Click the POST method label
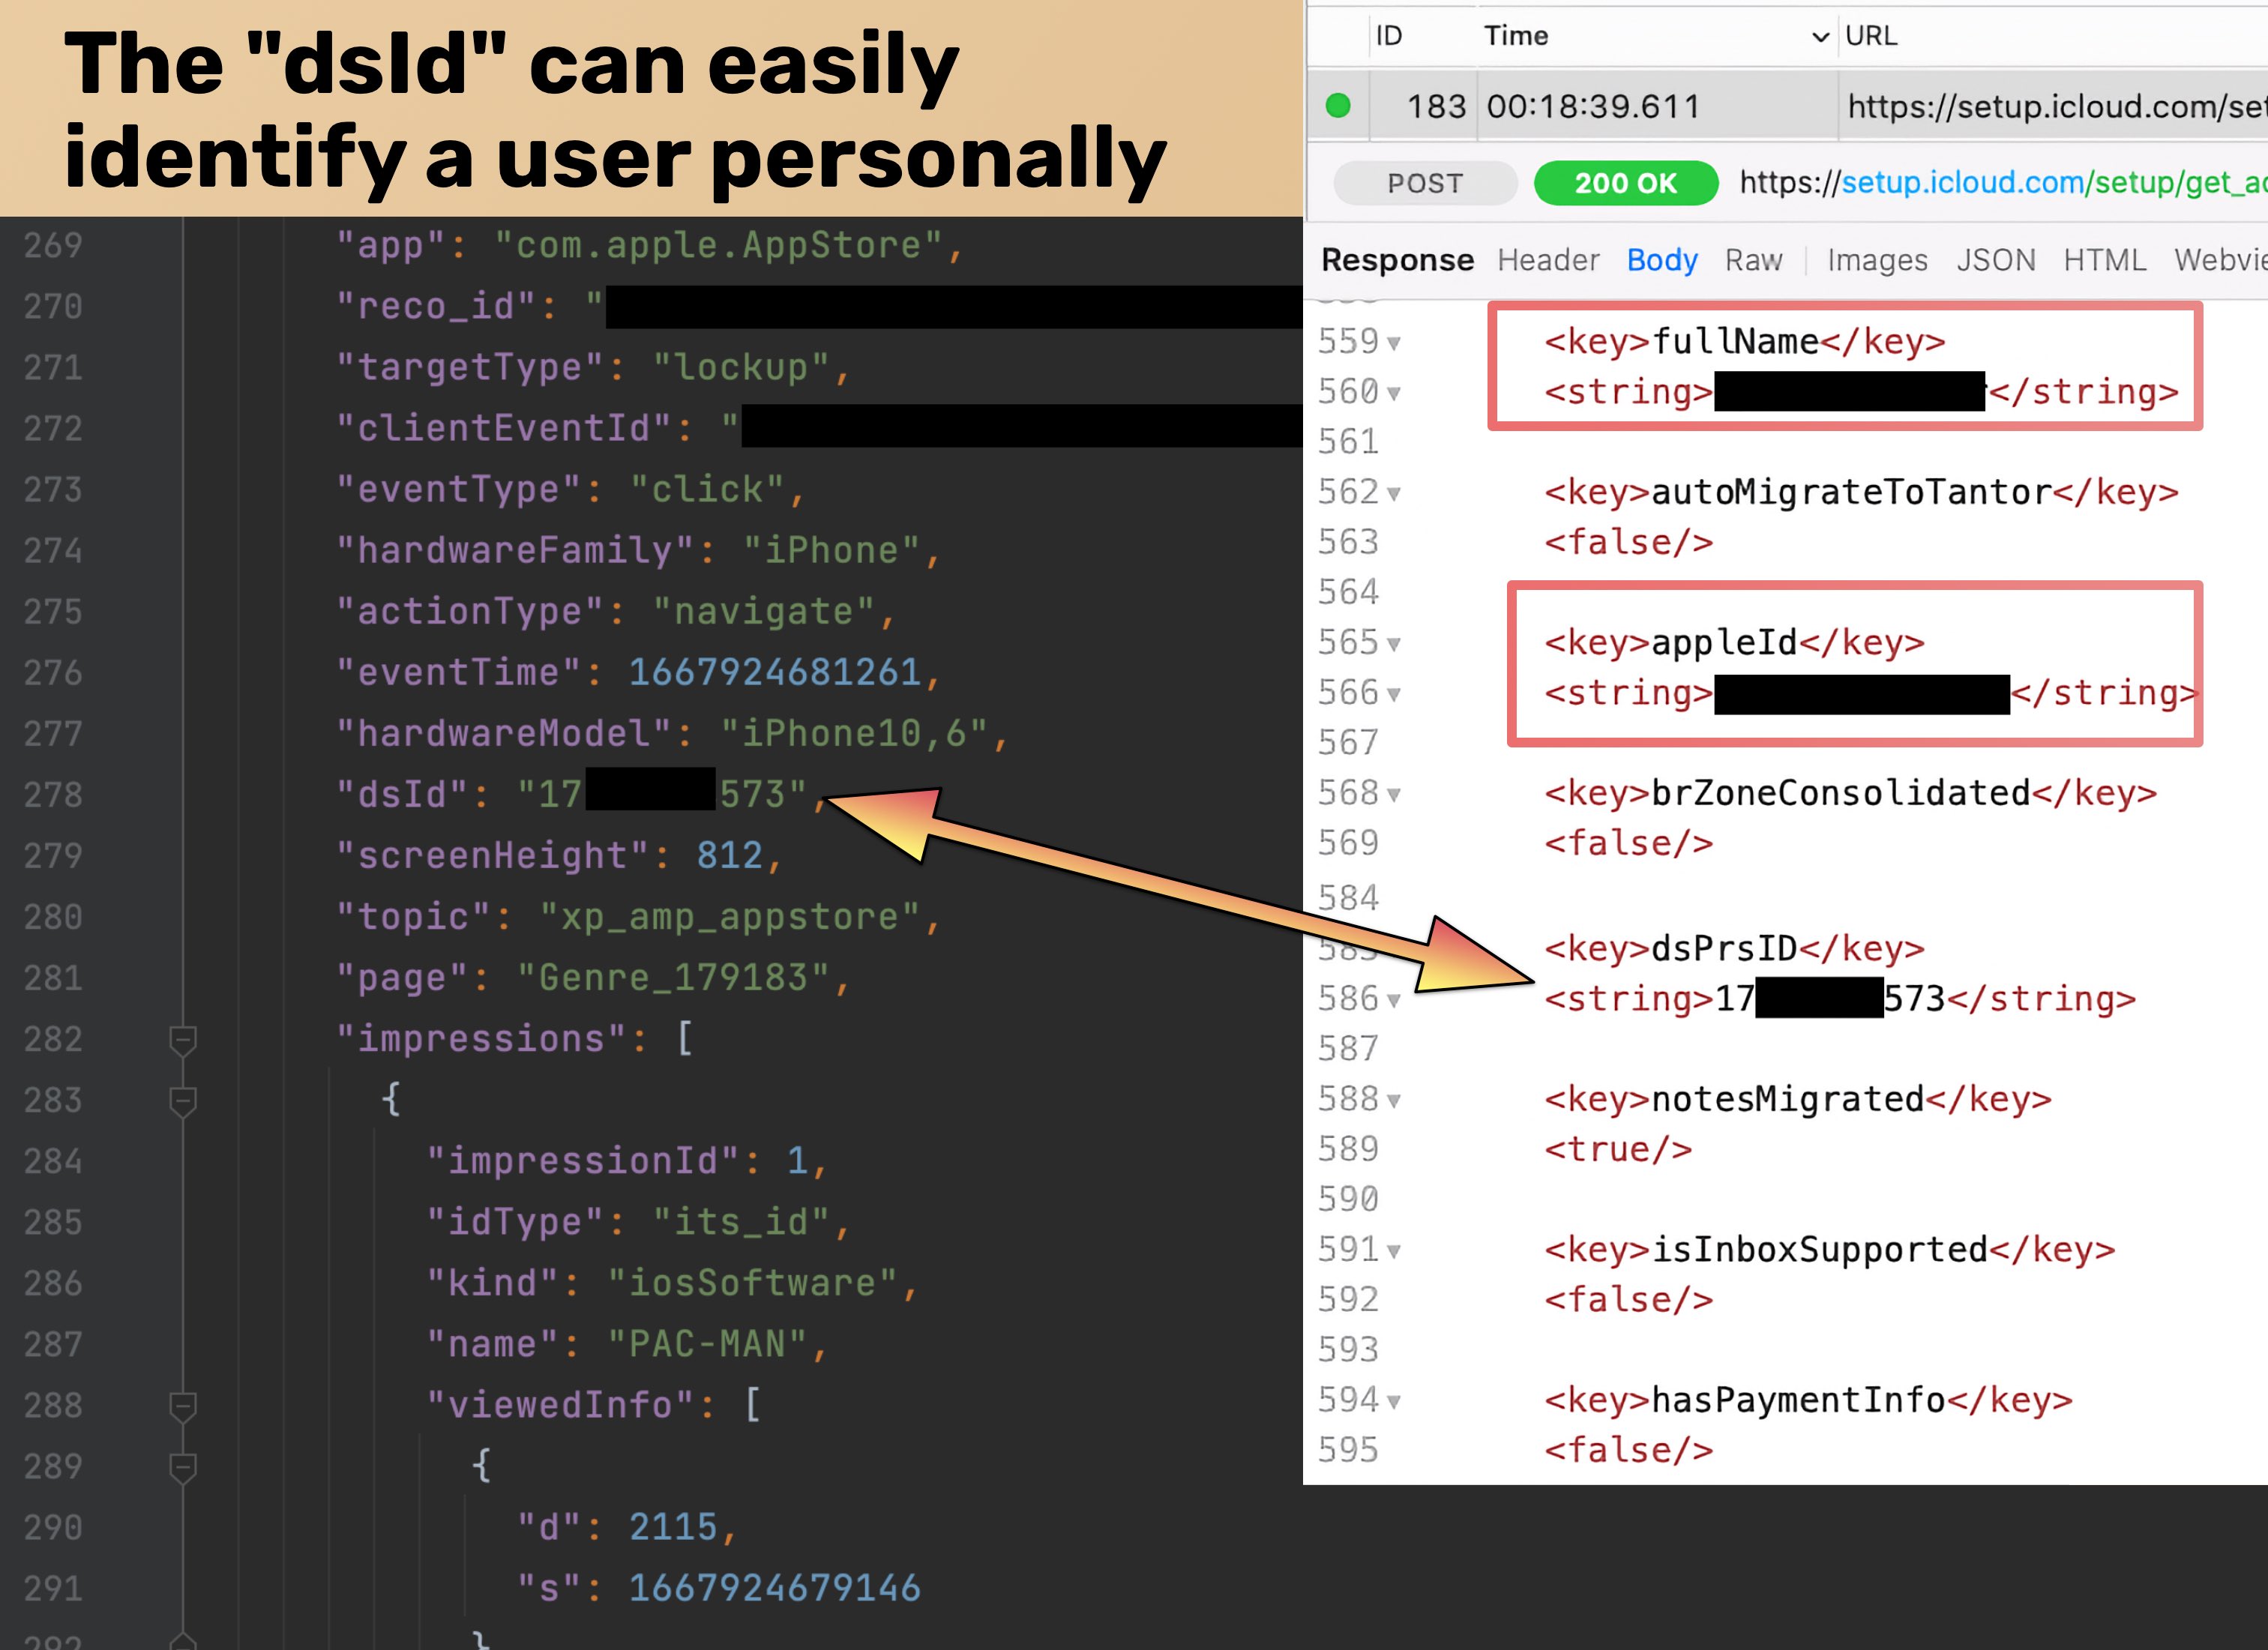The image size is (2268, 1650). pos(1425,183)
